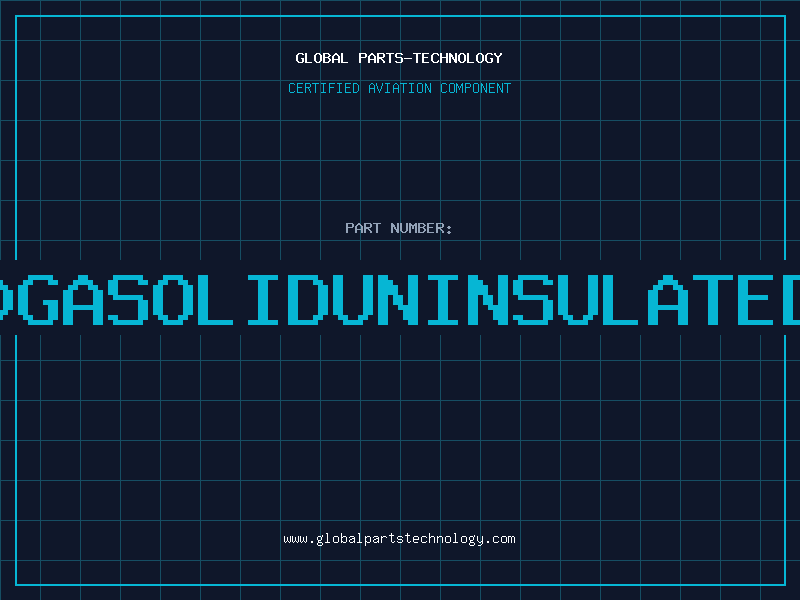Click the PART NUMBER: label
Image resolution: width=800 pixels, height=600 pixels.
point(399,228)
